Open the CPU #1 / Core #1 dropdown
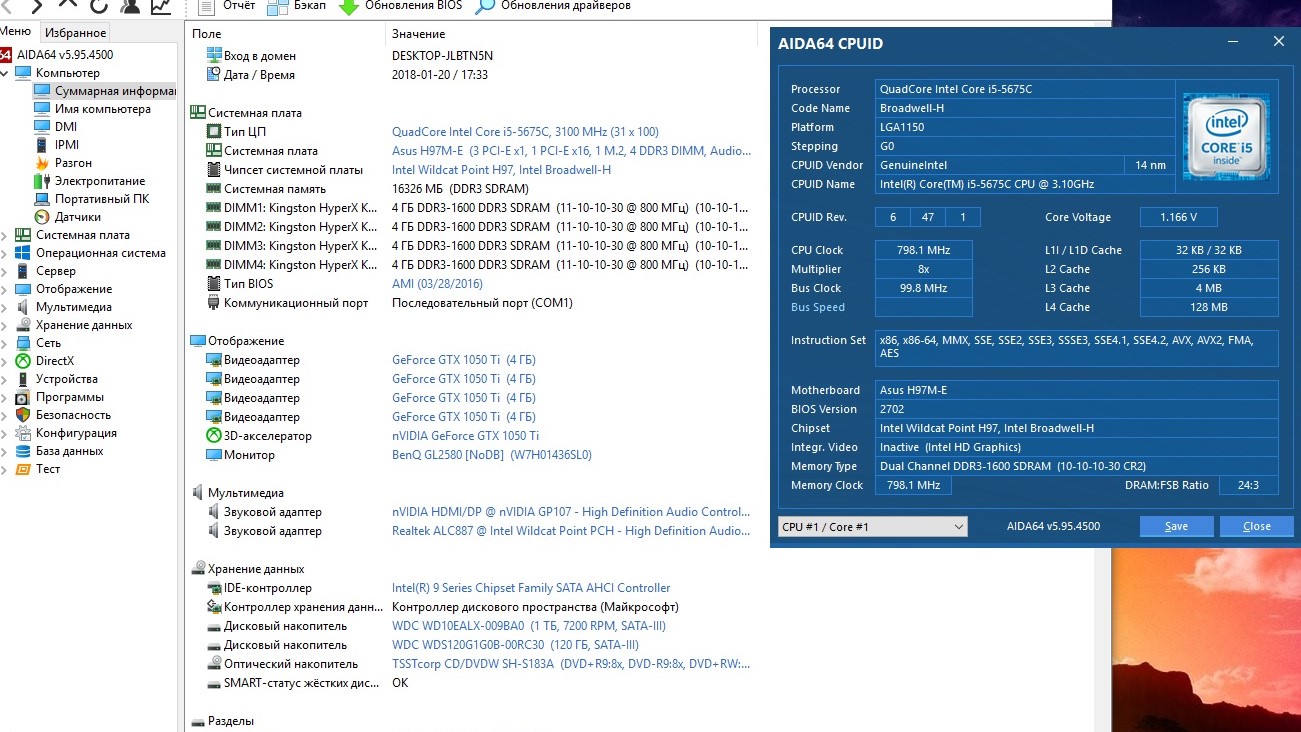The width and height of the screenshot is (1301, 732). (x=873, y=527)
